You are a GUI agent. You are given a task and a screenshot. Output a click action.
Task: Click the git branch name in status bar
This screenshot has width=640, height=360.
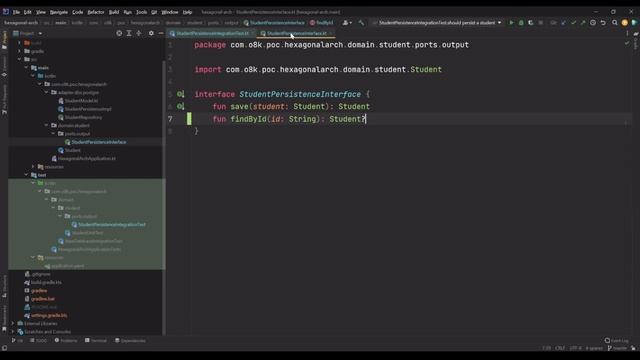point(617,348)
